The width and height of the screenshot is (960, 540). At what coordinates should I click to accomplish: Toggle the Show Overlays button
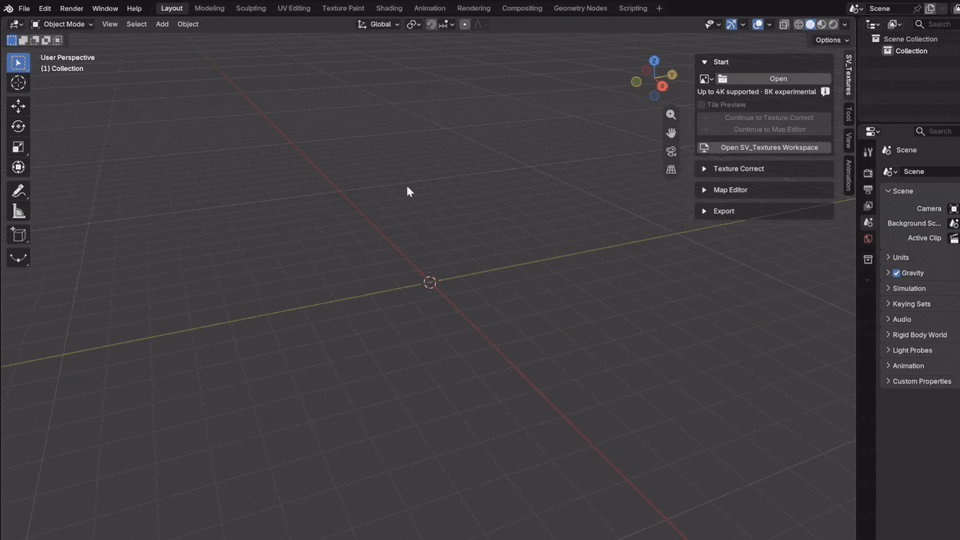coord(758,24)
